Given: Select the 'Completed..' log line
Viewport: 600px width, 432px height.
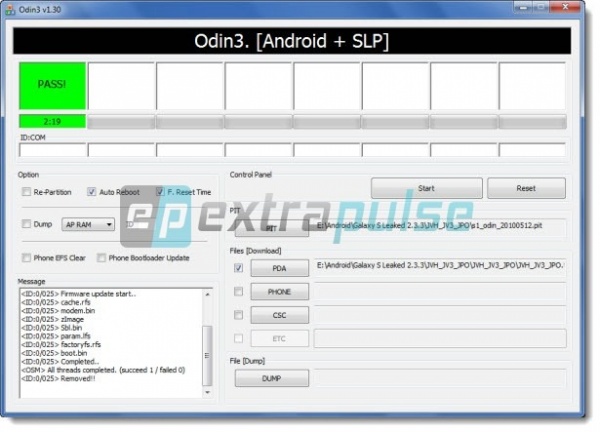Looking at the screenshot, I should pyautogui.click(x=60, y=361).
